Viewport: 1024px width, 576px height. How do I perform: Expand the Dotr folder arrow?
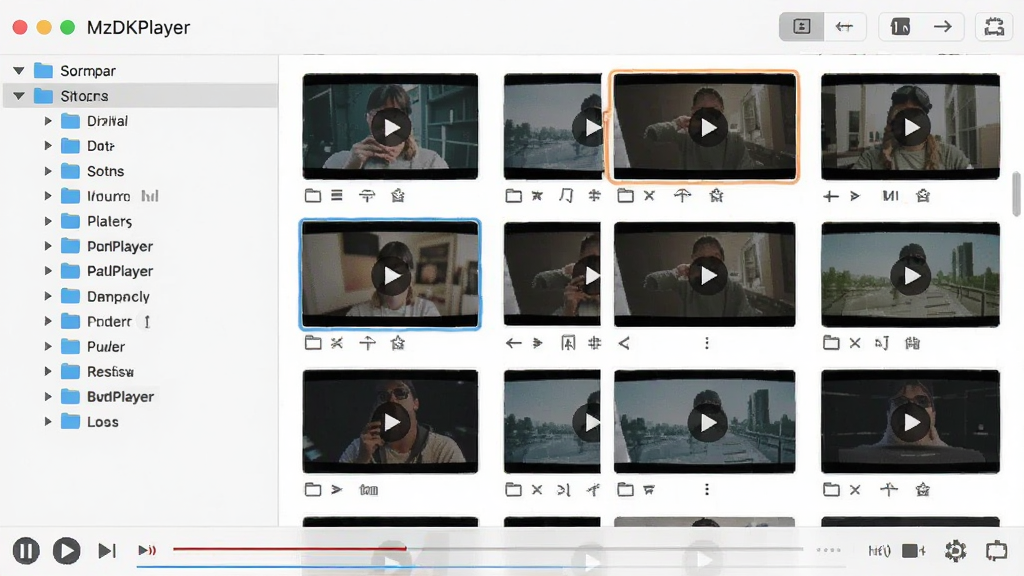click(x=48, y=146)
